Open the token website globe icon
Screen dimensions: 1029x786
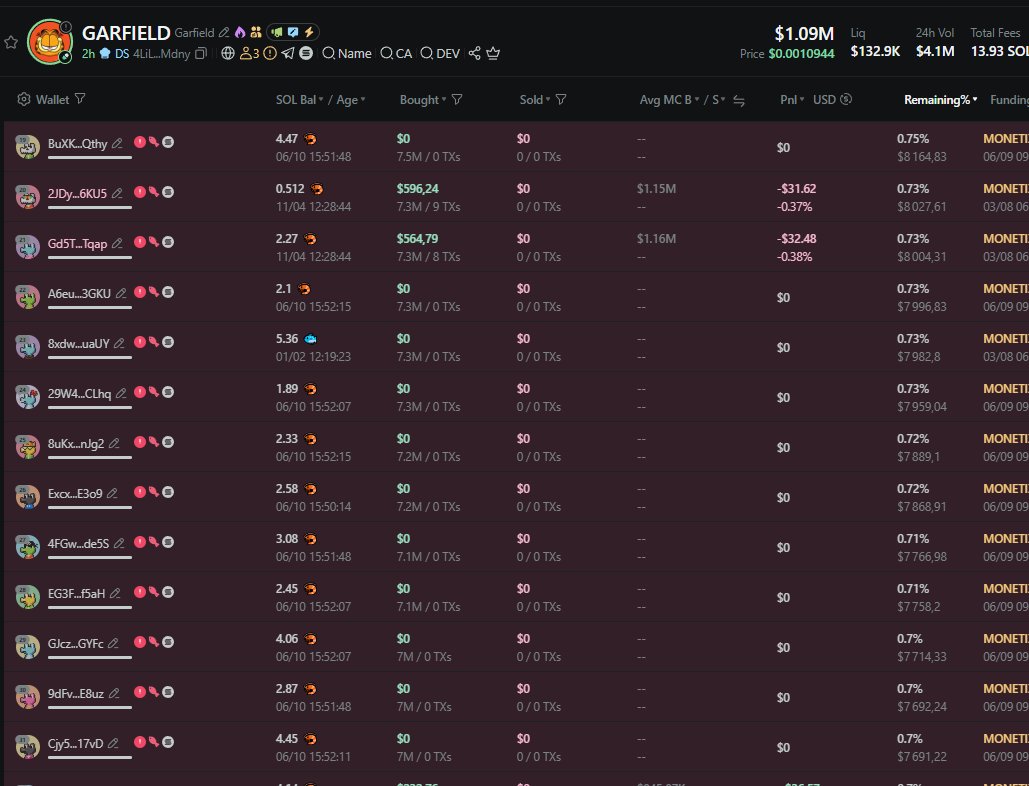(x=228, y=53)
